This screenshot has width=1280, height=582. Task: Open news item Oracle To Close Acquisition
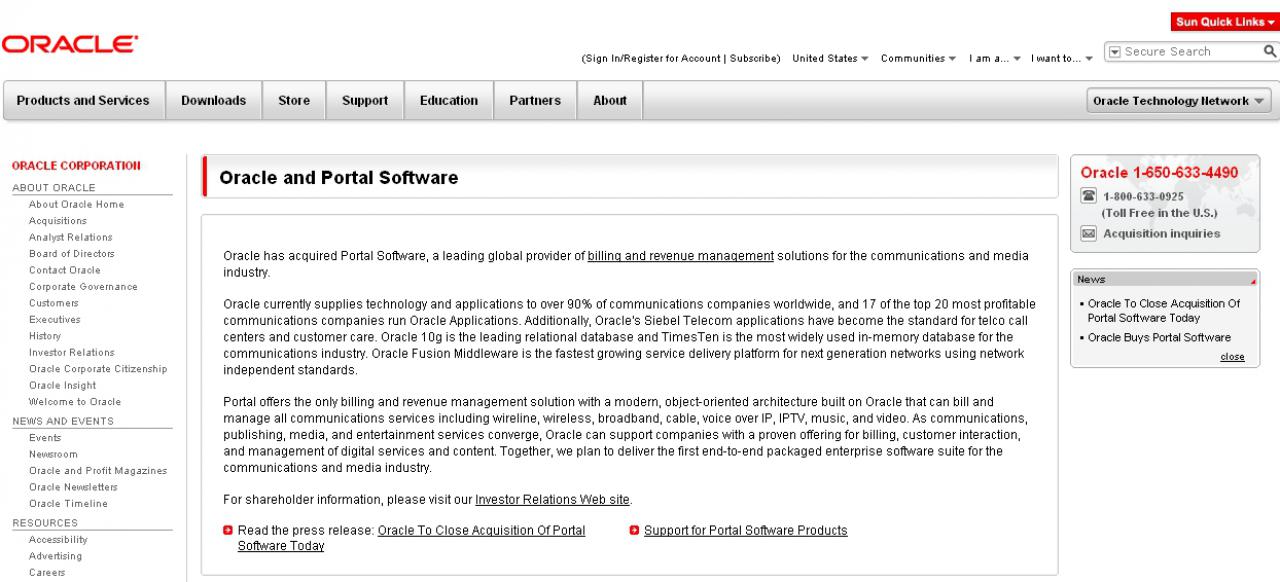1164,311
